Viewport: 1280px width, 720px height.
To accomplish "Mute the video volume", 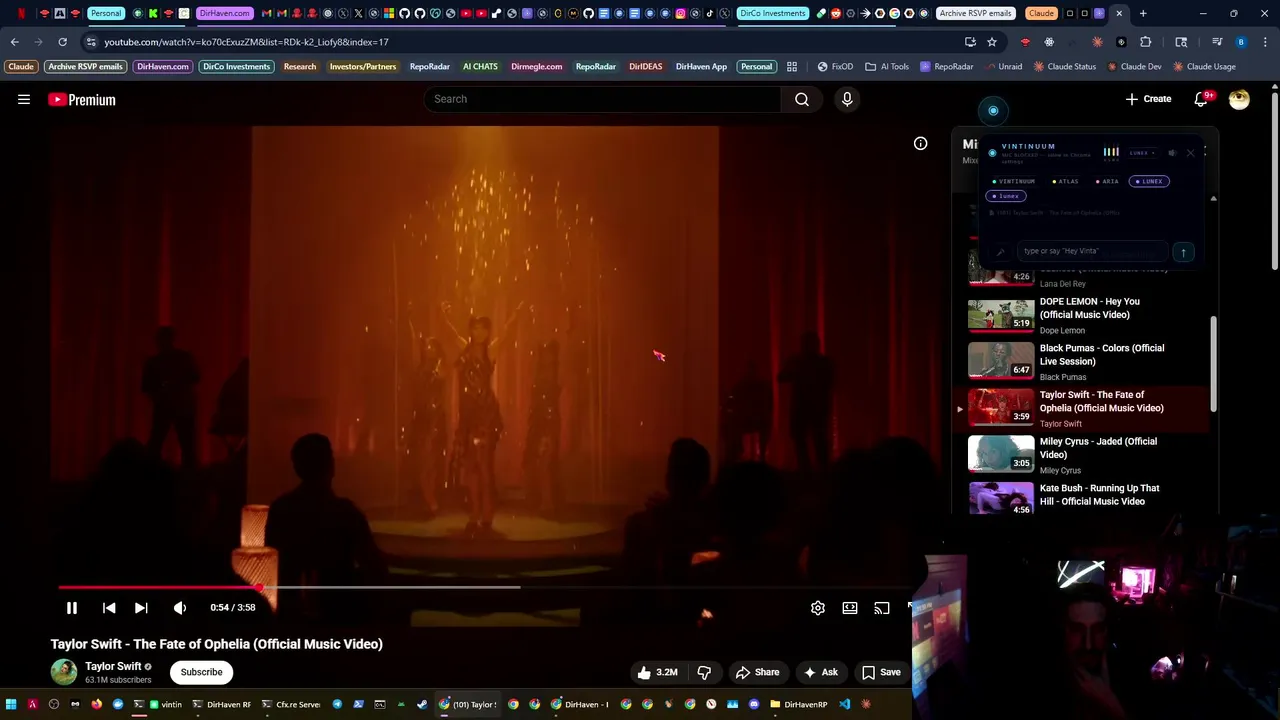I will tap(180, 607).
